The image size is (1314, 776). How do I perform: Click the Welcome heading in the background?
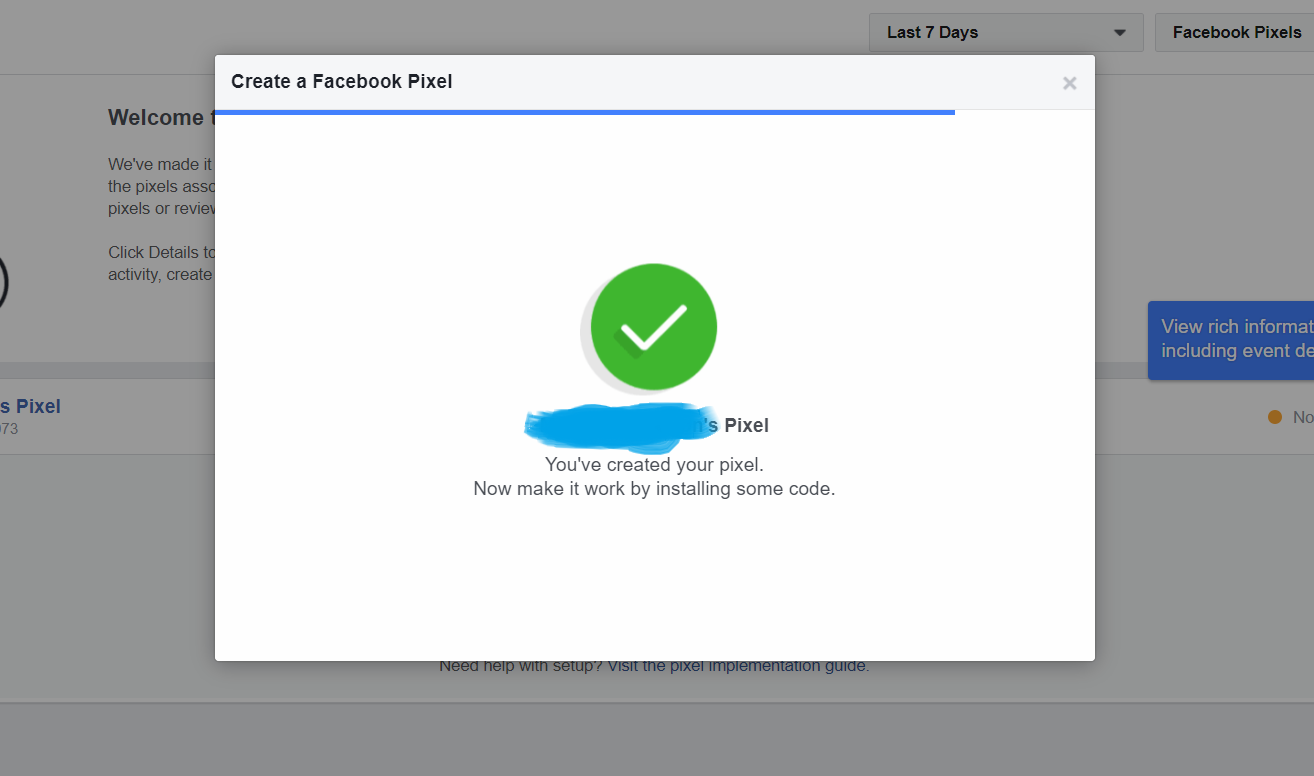pos(157,117)
